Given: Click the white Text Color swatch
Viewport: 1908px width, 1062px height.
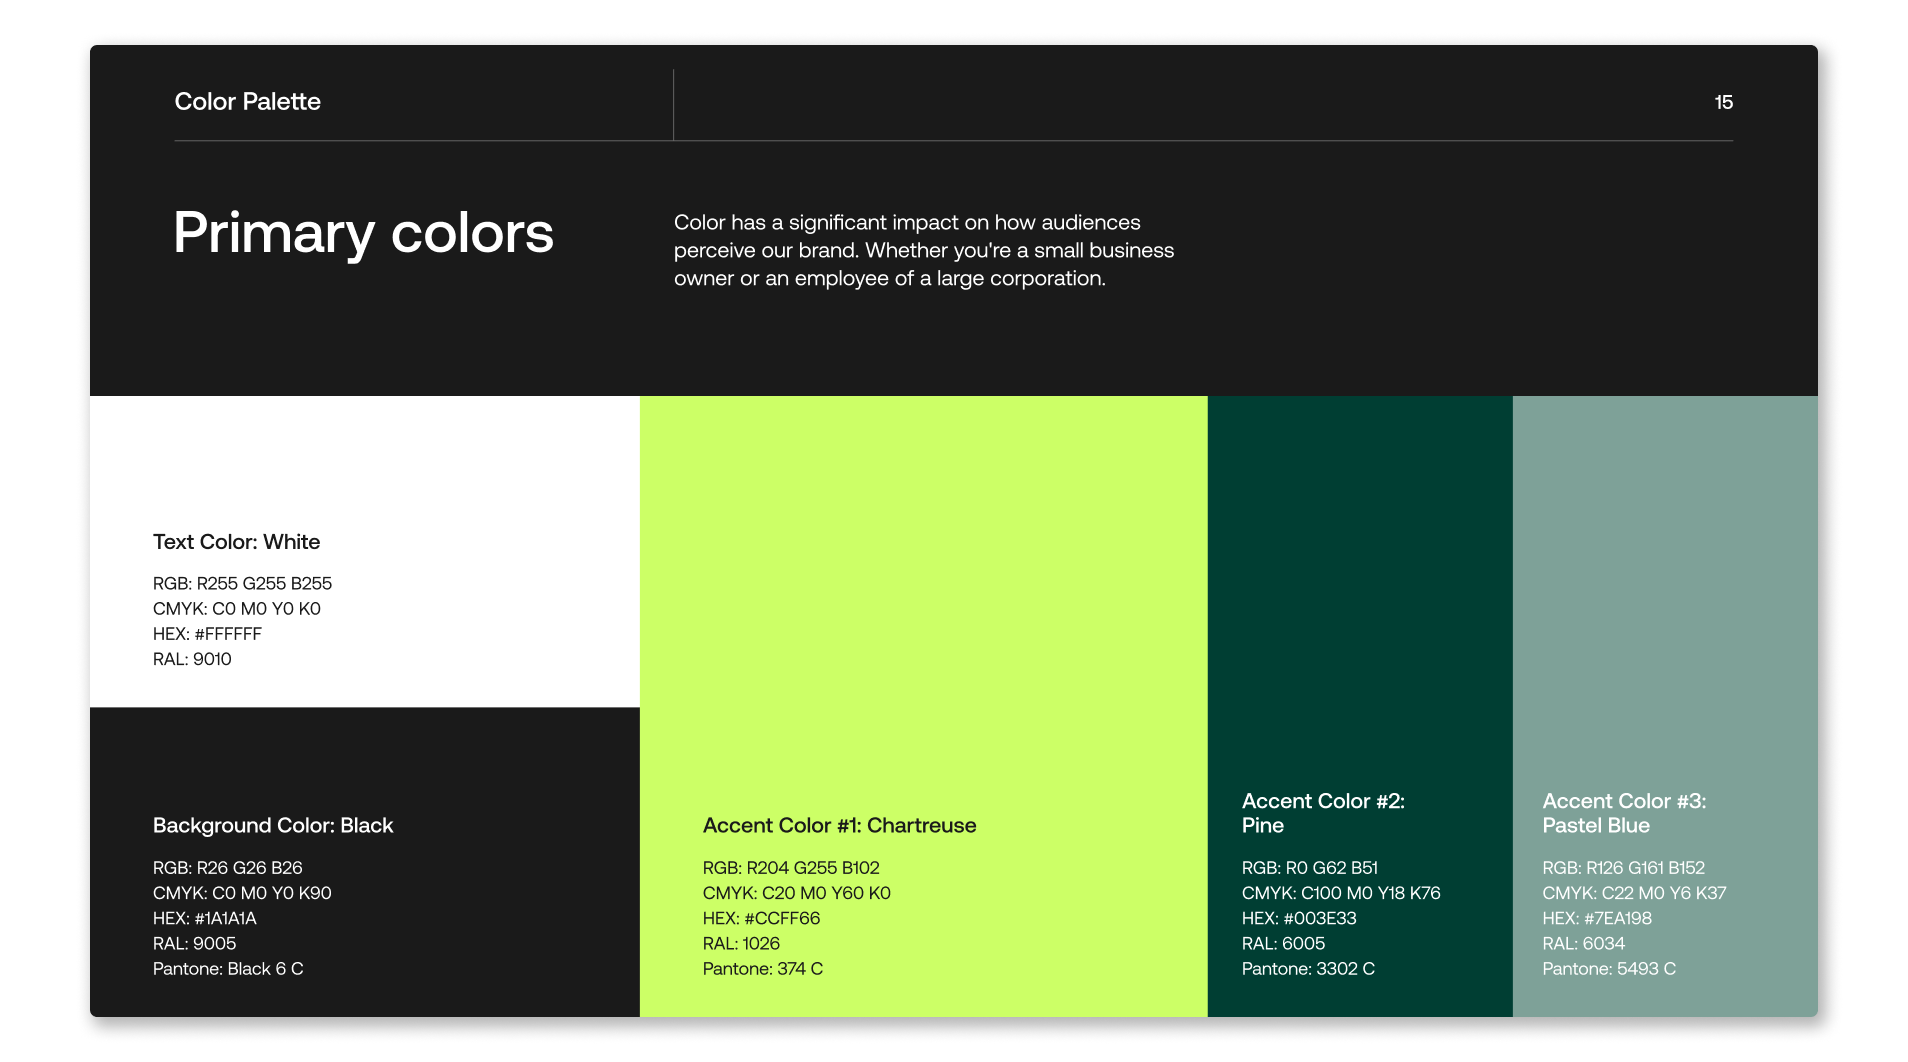Looking at the screenshot, I should tap(364, 460).
